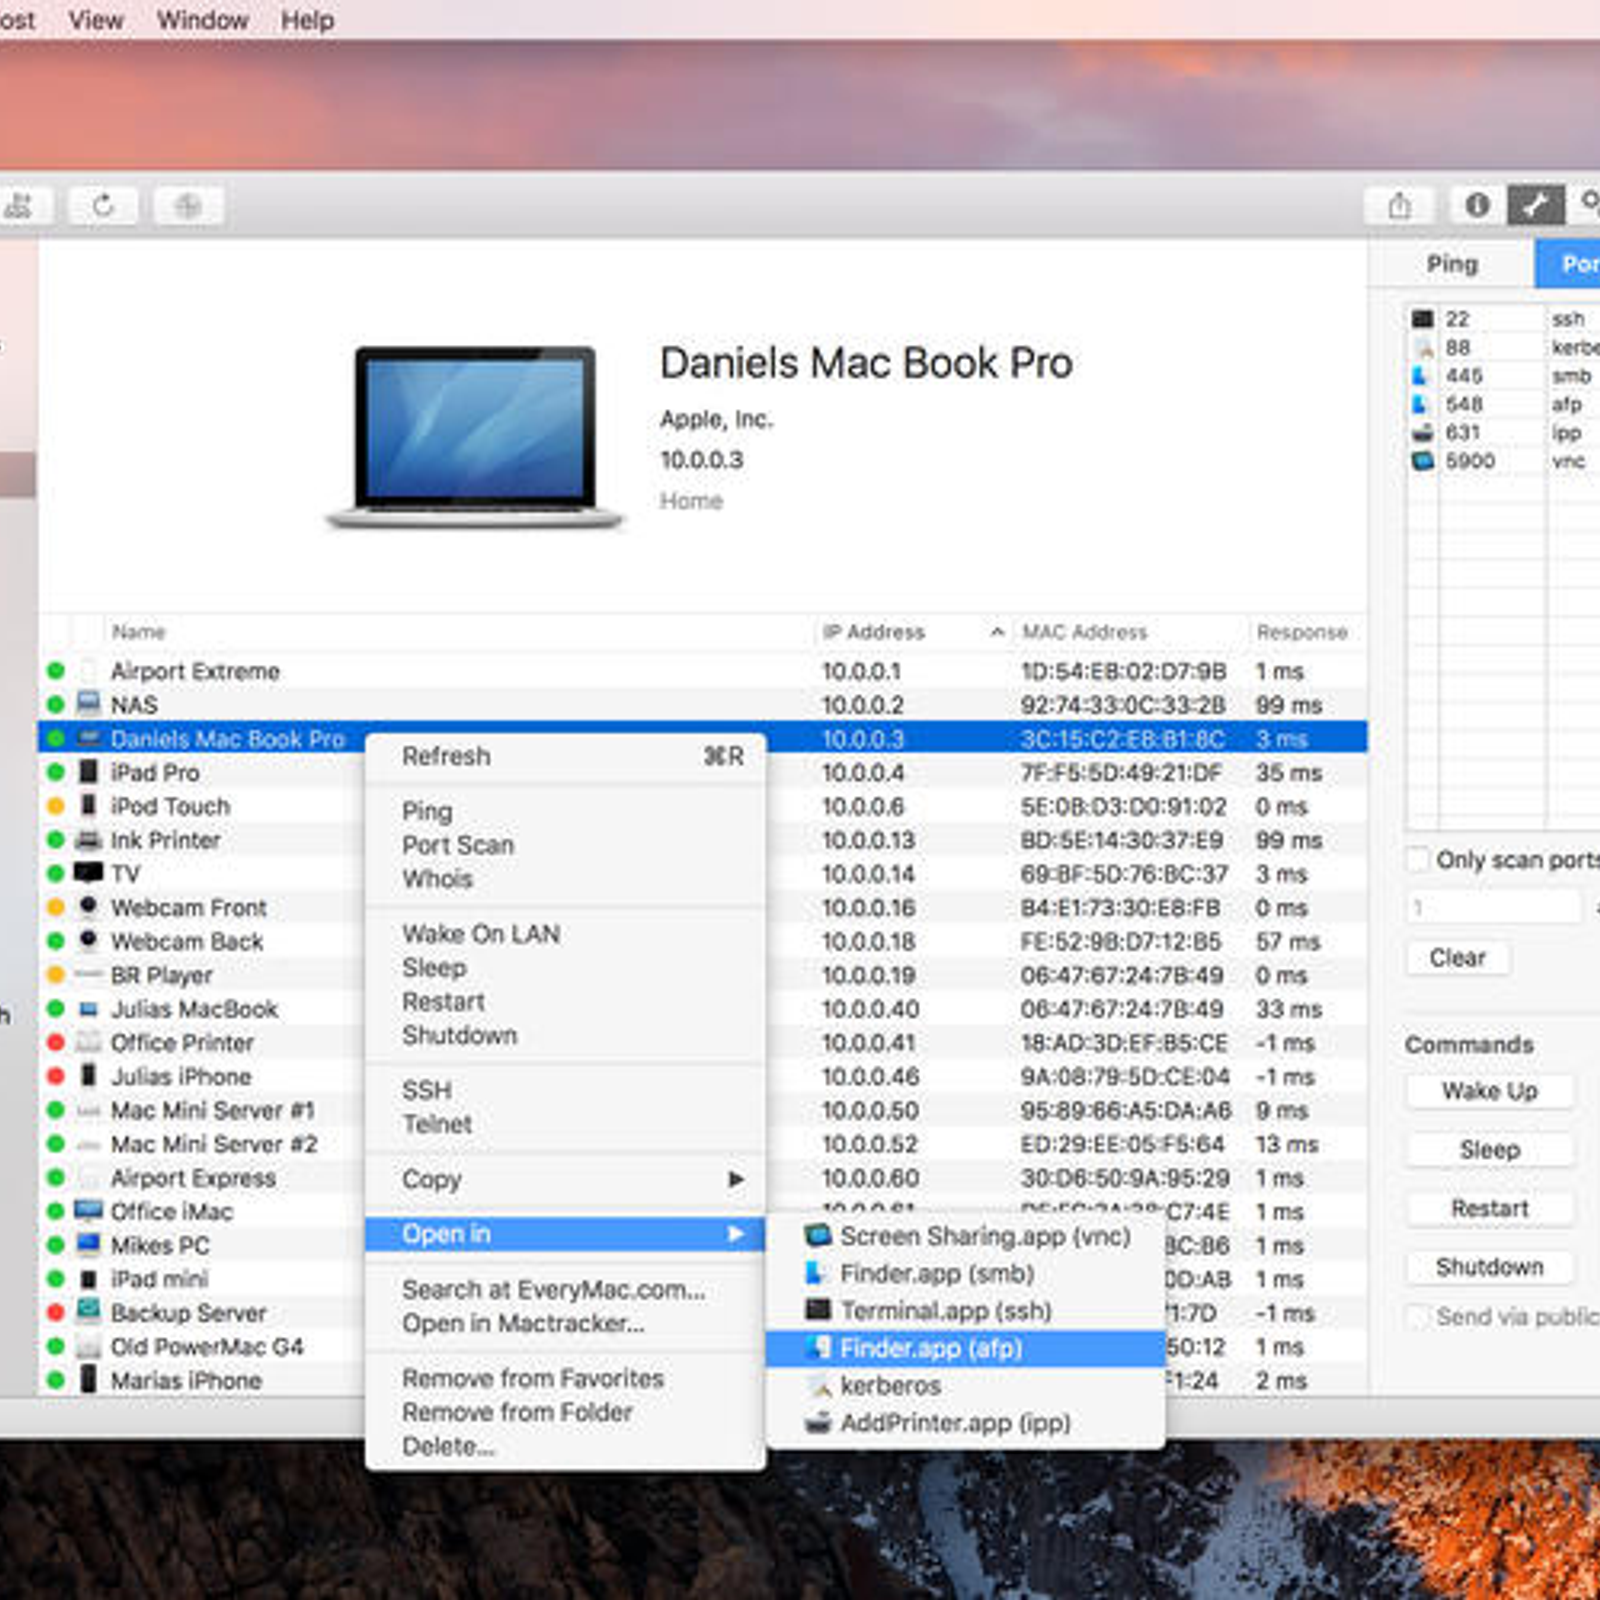
Task: Click the Sleep command button
Action: [x=1489, y=1150]
